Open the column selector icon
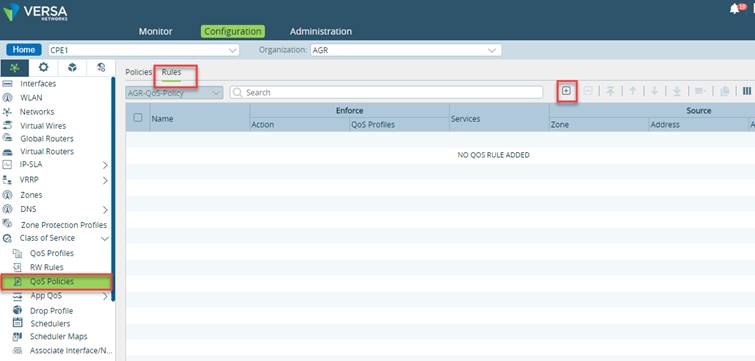This screenshot has width=755, height=361. (747, 91)
